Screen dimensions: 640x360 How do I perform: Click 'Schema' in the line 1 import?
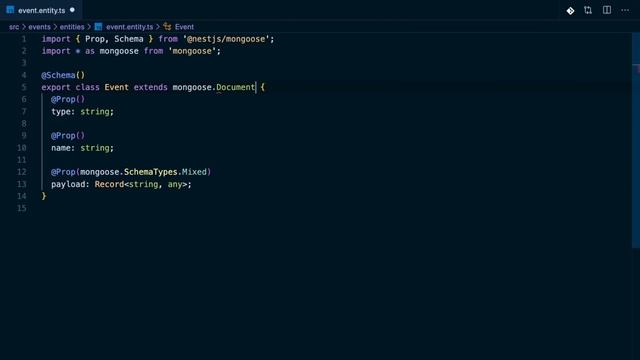(x=129, y=39)
